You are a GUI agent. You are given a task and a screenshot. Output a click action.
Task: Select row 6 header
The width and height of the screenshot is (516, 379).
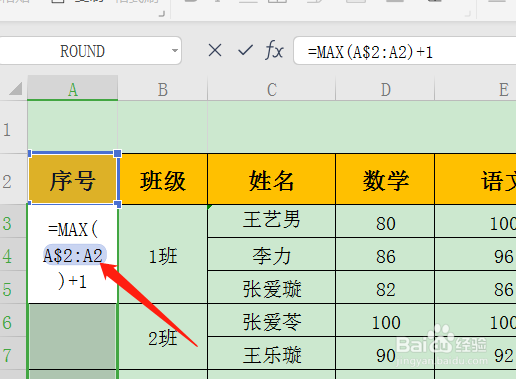13,320
